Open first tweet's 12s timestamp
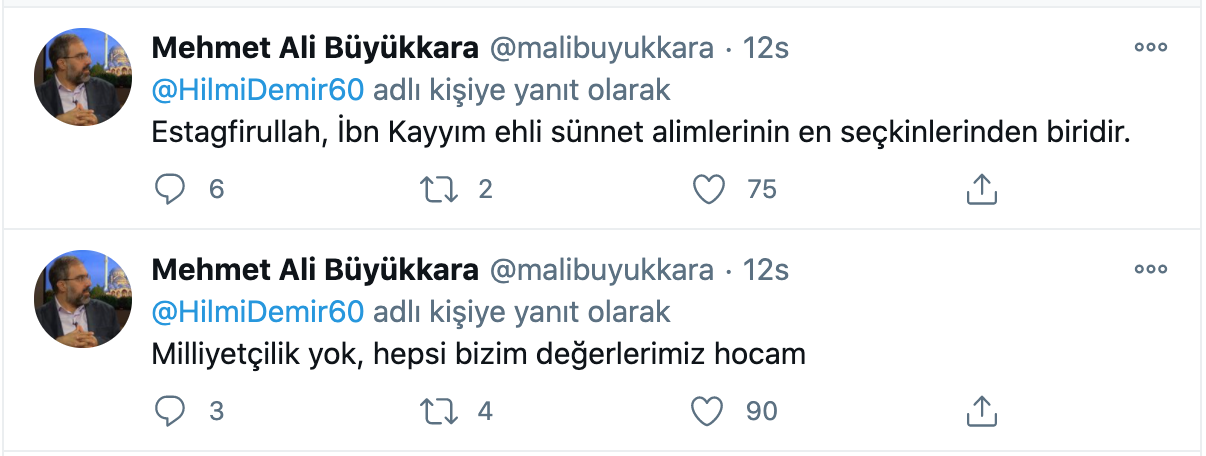Screen dimensions: 1206x456 coord(765,48)
